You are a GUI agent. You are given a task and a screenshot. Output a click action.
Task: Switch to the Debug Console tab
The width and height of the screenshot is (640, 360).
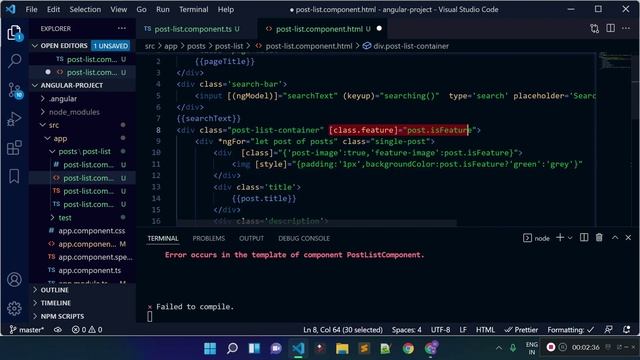coord(304,238)
